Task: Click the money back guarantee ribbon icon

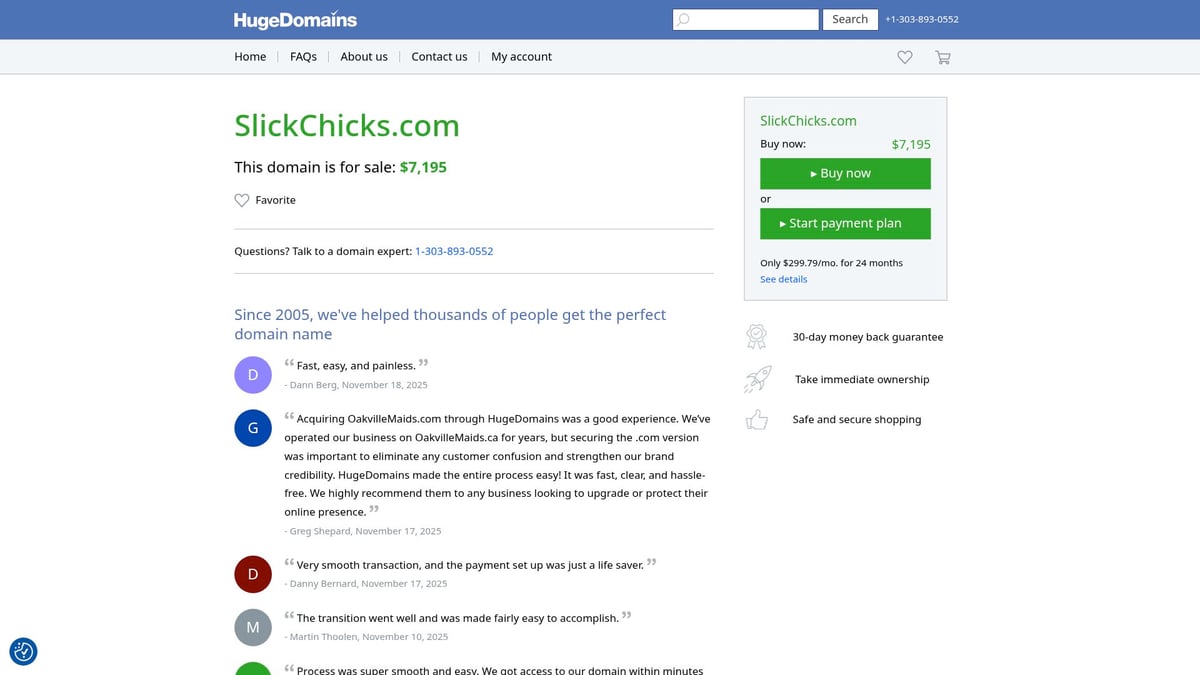Action: (757, 337)
